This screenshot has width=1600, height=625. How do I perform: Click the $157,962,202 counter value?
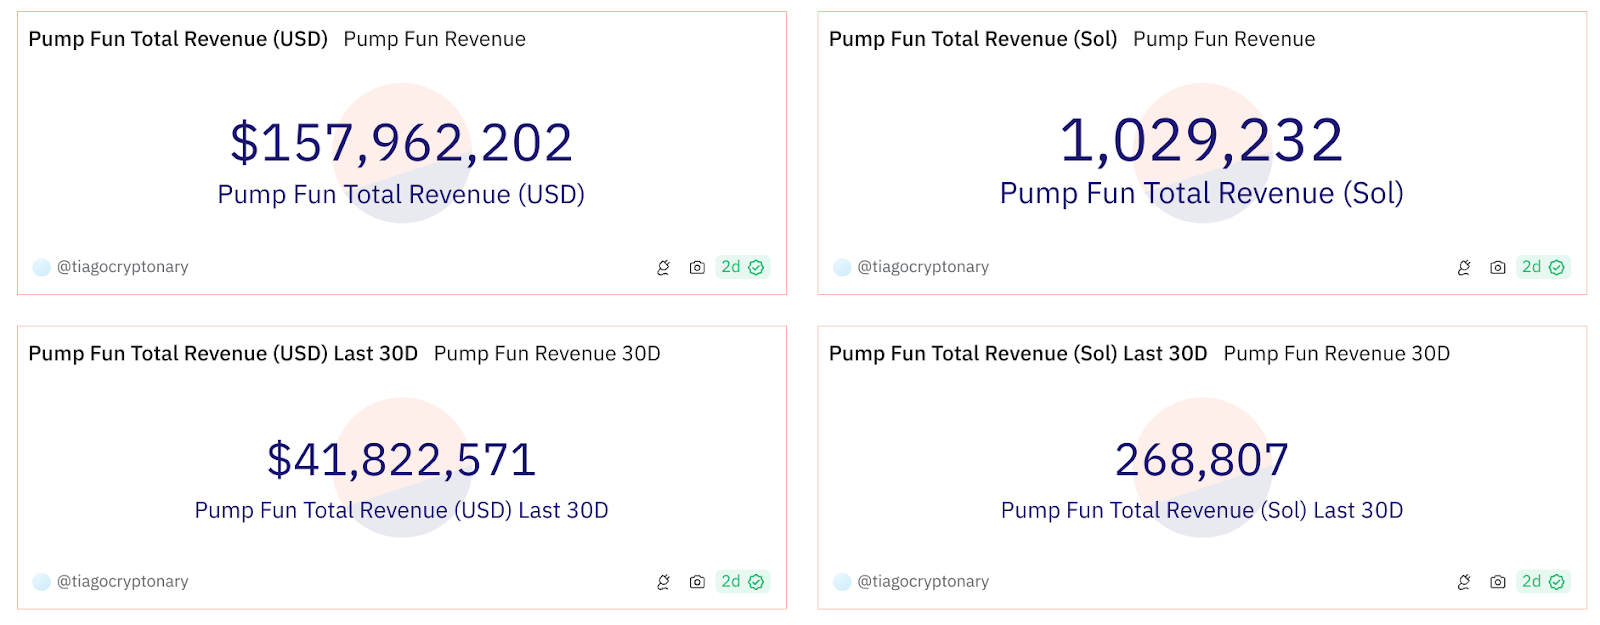point(401,142)
